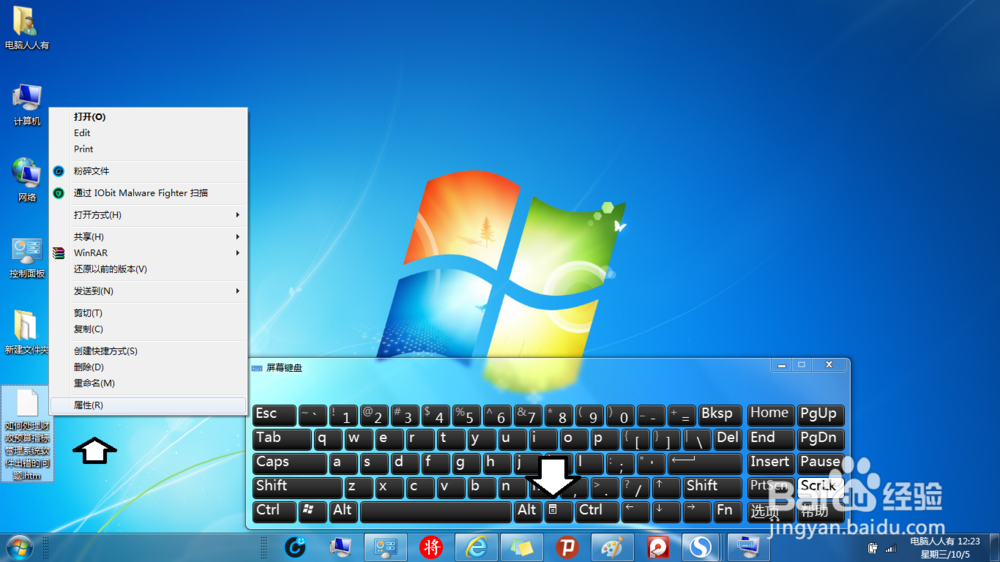Viewport: 1000px width, 562px height.
Task: Open the Sogou S browser taskbar icon
Action: (x=701, y=547)
